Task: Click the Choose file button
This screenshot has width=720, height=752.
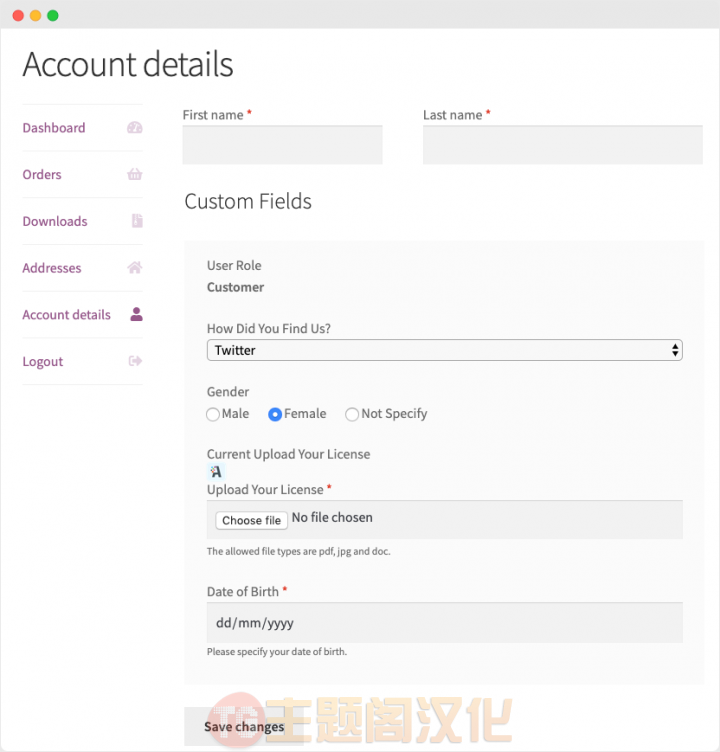Action: [251, 520]
